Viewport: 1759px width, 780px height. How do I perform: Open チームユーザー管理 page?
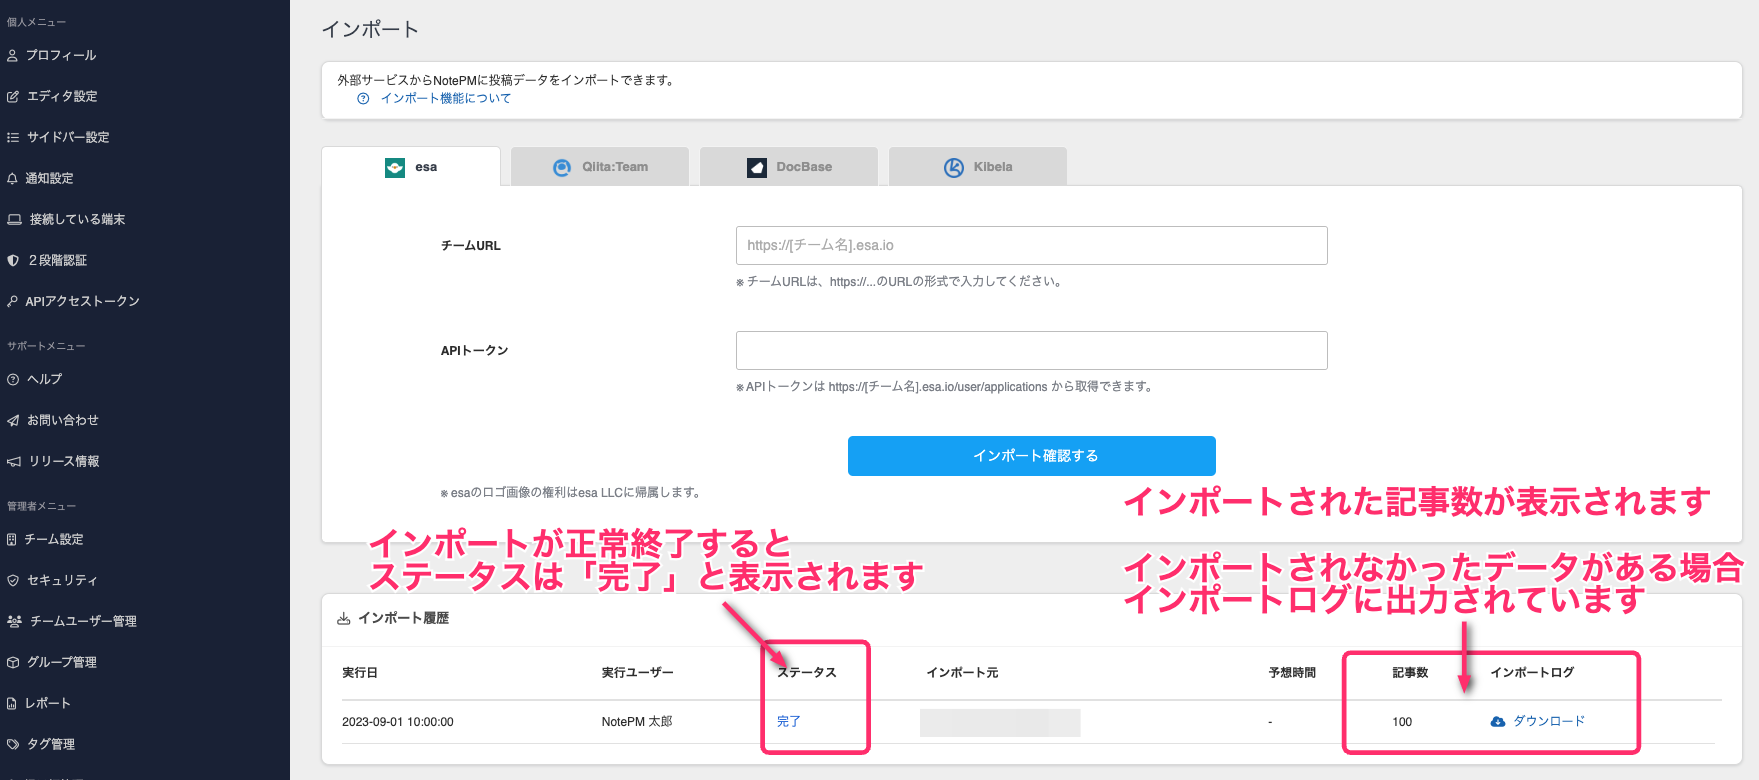(83, 621)
